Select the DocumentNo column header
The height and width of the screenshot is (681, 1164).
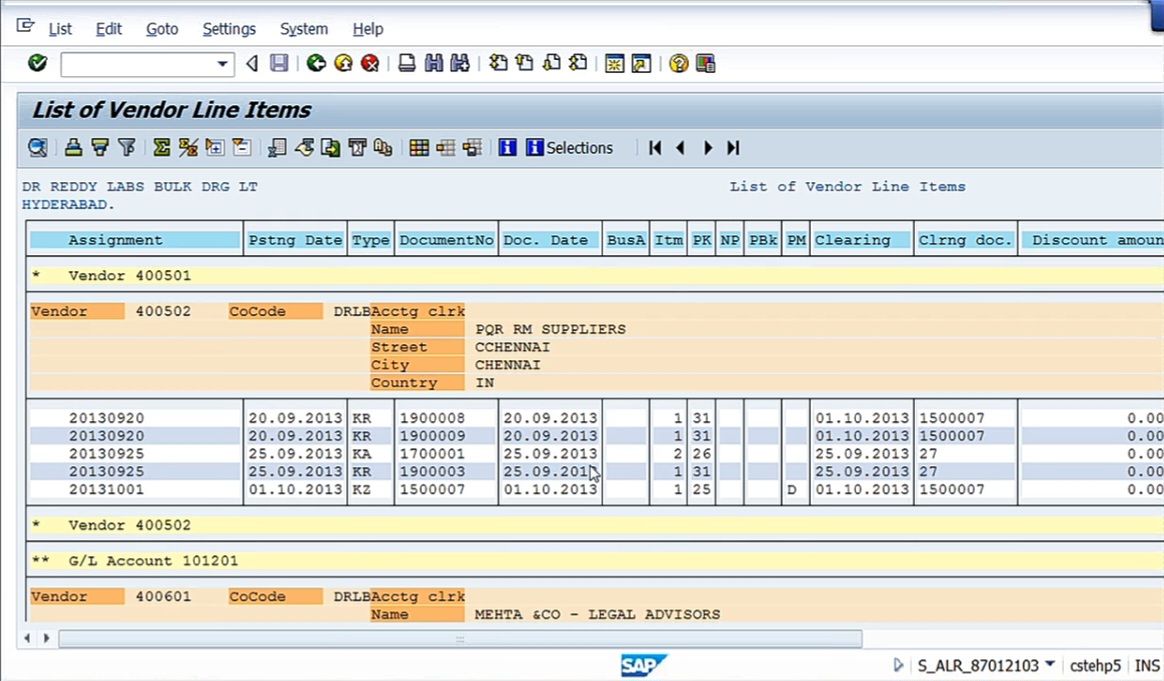pos(446,240)
